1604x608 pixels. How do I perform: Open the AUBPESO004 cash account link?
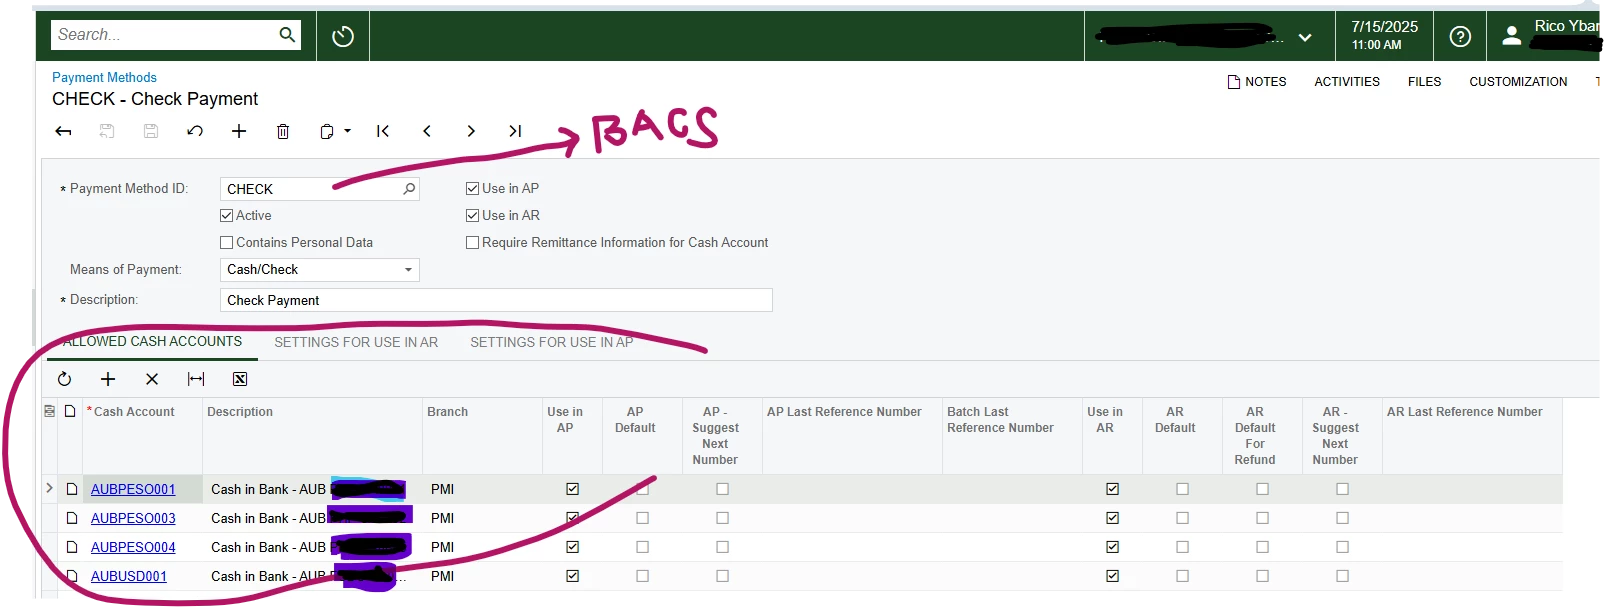pos(133,547)
